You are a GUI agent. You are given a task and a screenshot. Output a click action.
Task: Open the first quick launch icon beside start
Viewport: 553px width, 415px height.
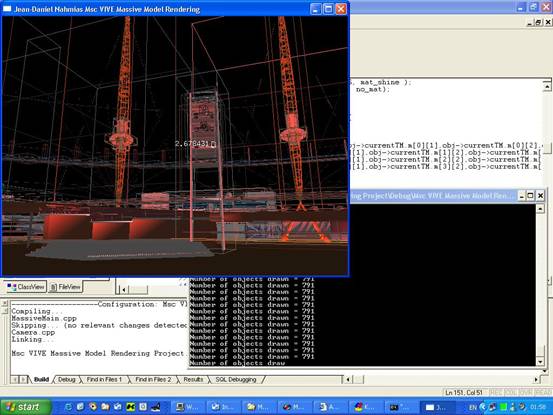tap(68, 407)
